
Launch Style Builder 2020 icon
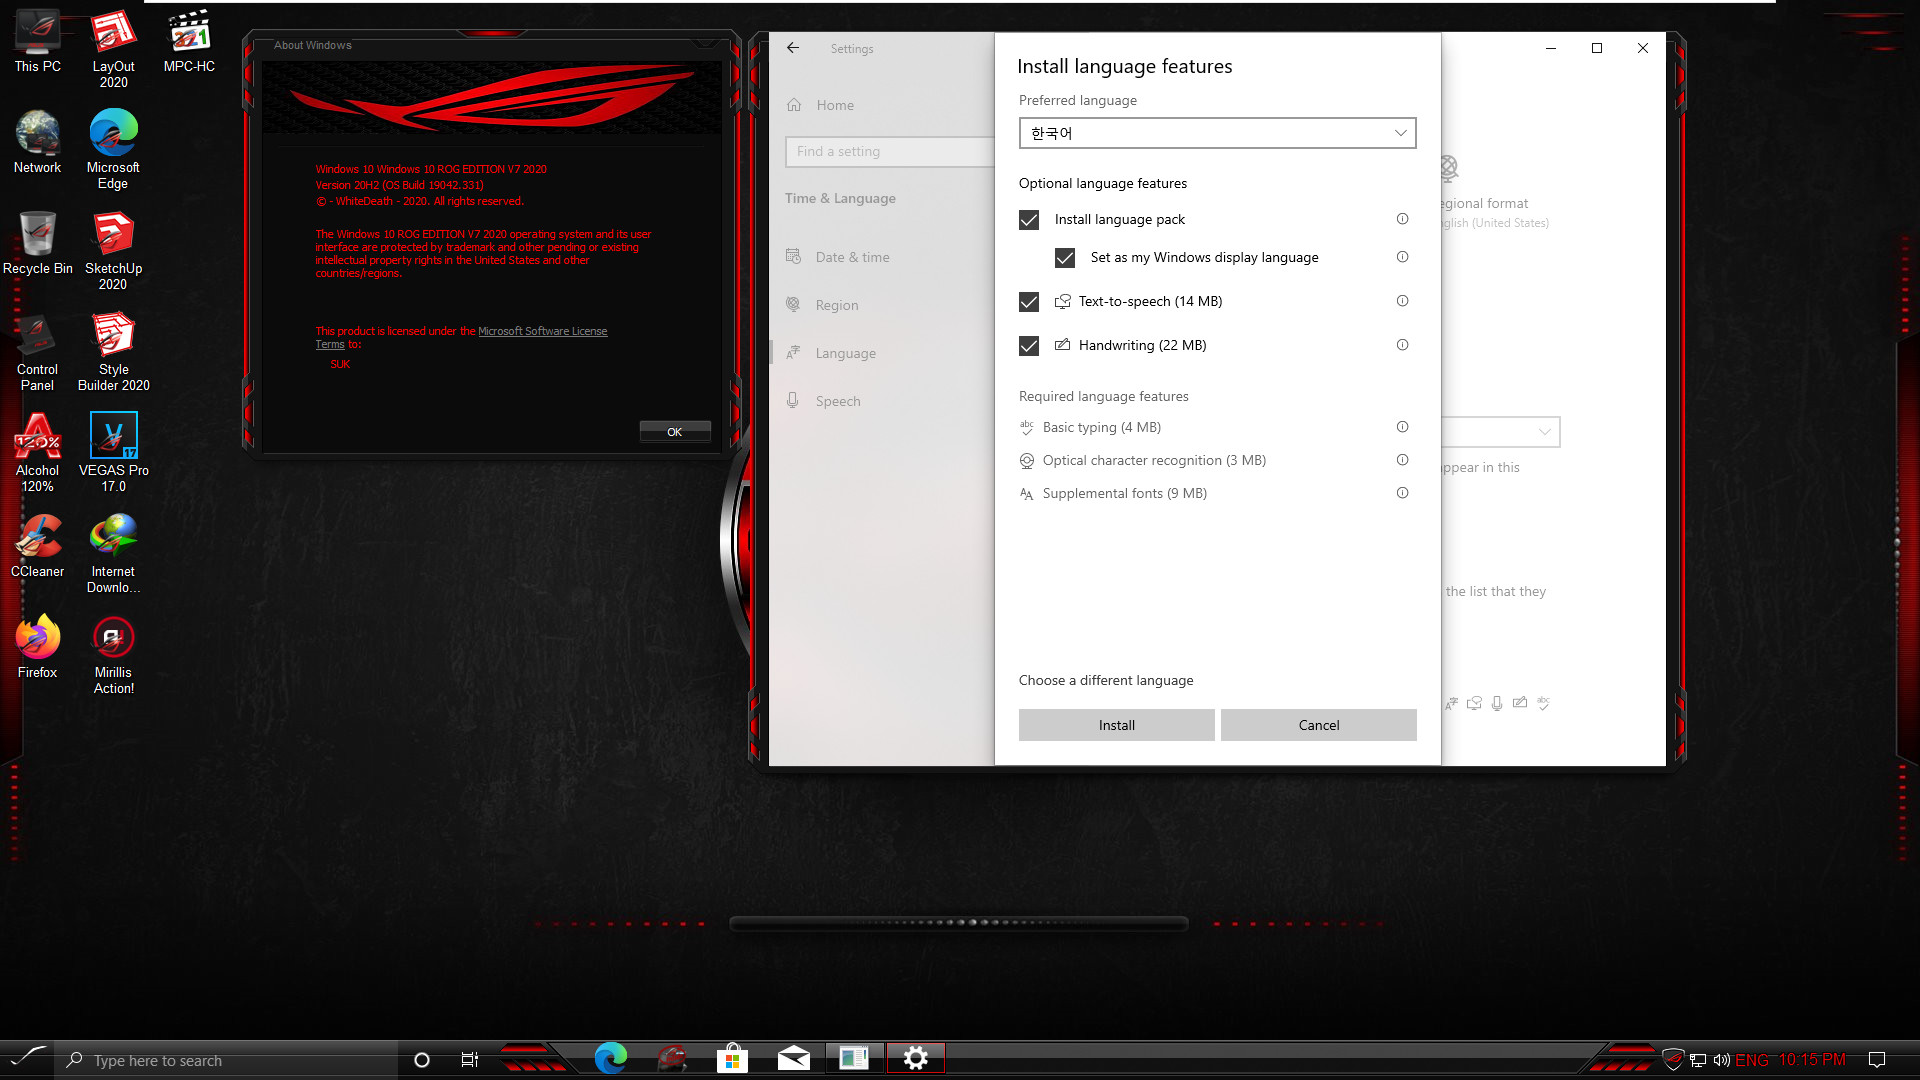click(x=113, y=351)
